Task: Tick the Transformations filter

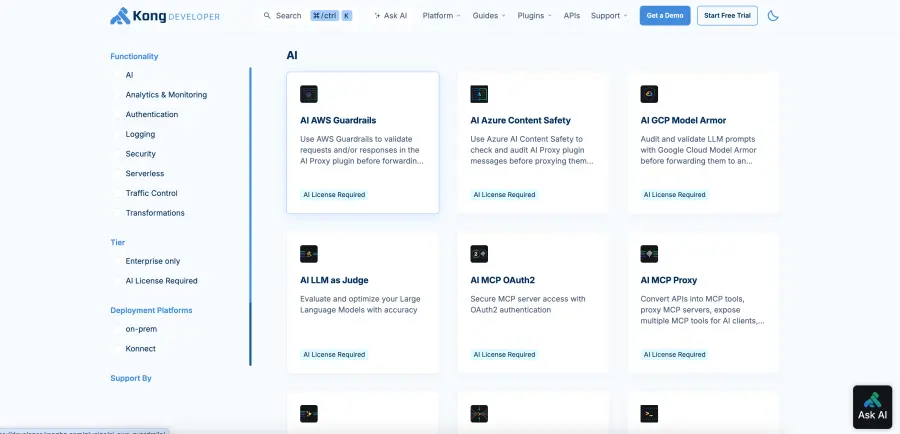Action: coord(117,213)
